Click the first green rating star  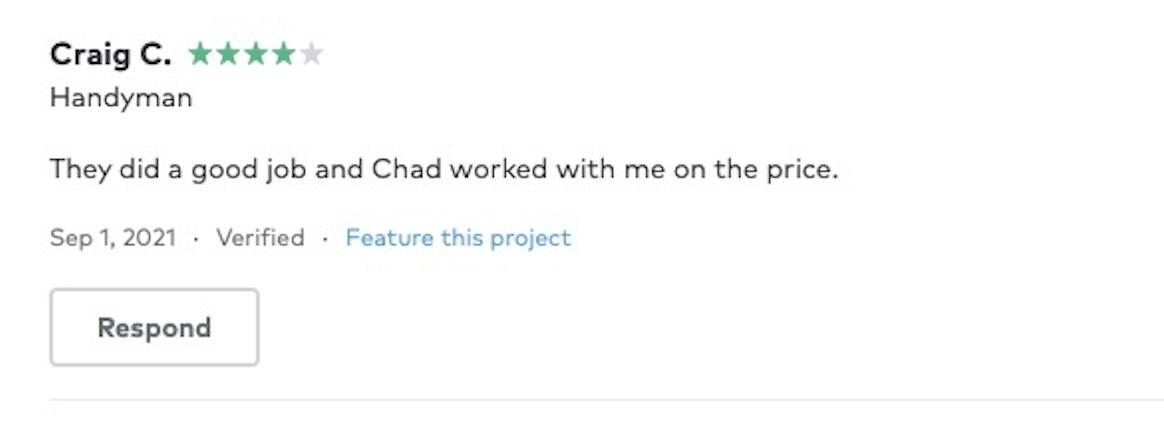pos(200,54)
